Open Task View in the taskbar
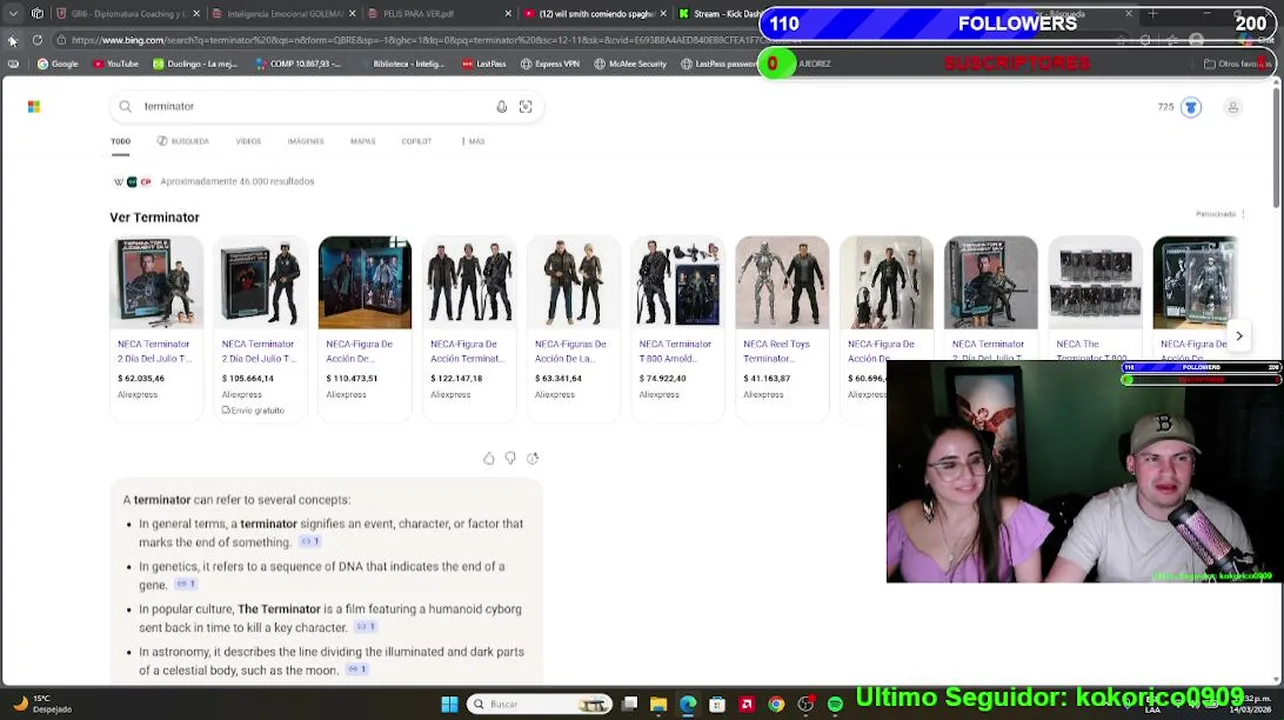The height and width of the screenshot is (720, 1284). (x=629, y=704)
